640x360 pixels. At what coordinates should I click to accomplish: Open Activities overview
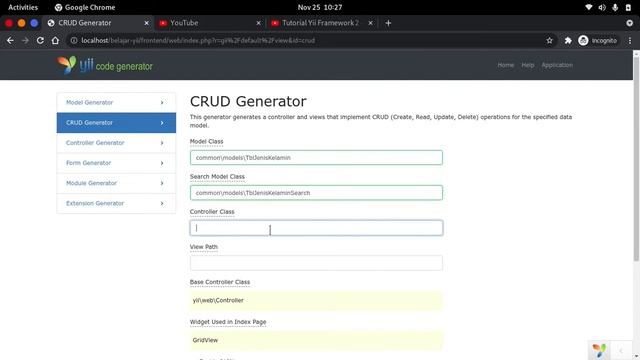(23, 7)
